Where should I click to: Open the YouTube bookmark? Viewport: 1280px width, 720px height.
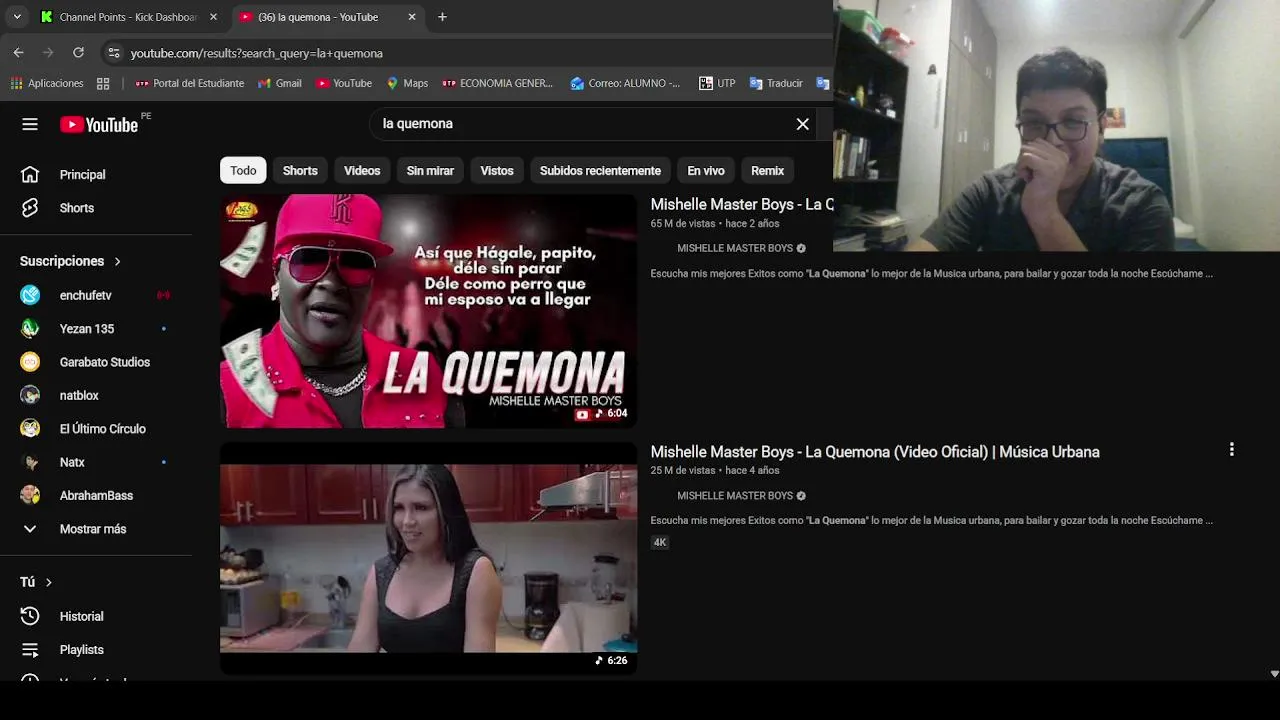point(344,83)
